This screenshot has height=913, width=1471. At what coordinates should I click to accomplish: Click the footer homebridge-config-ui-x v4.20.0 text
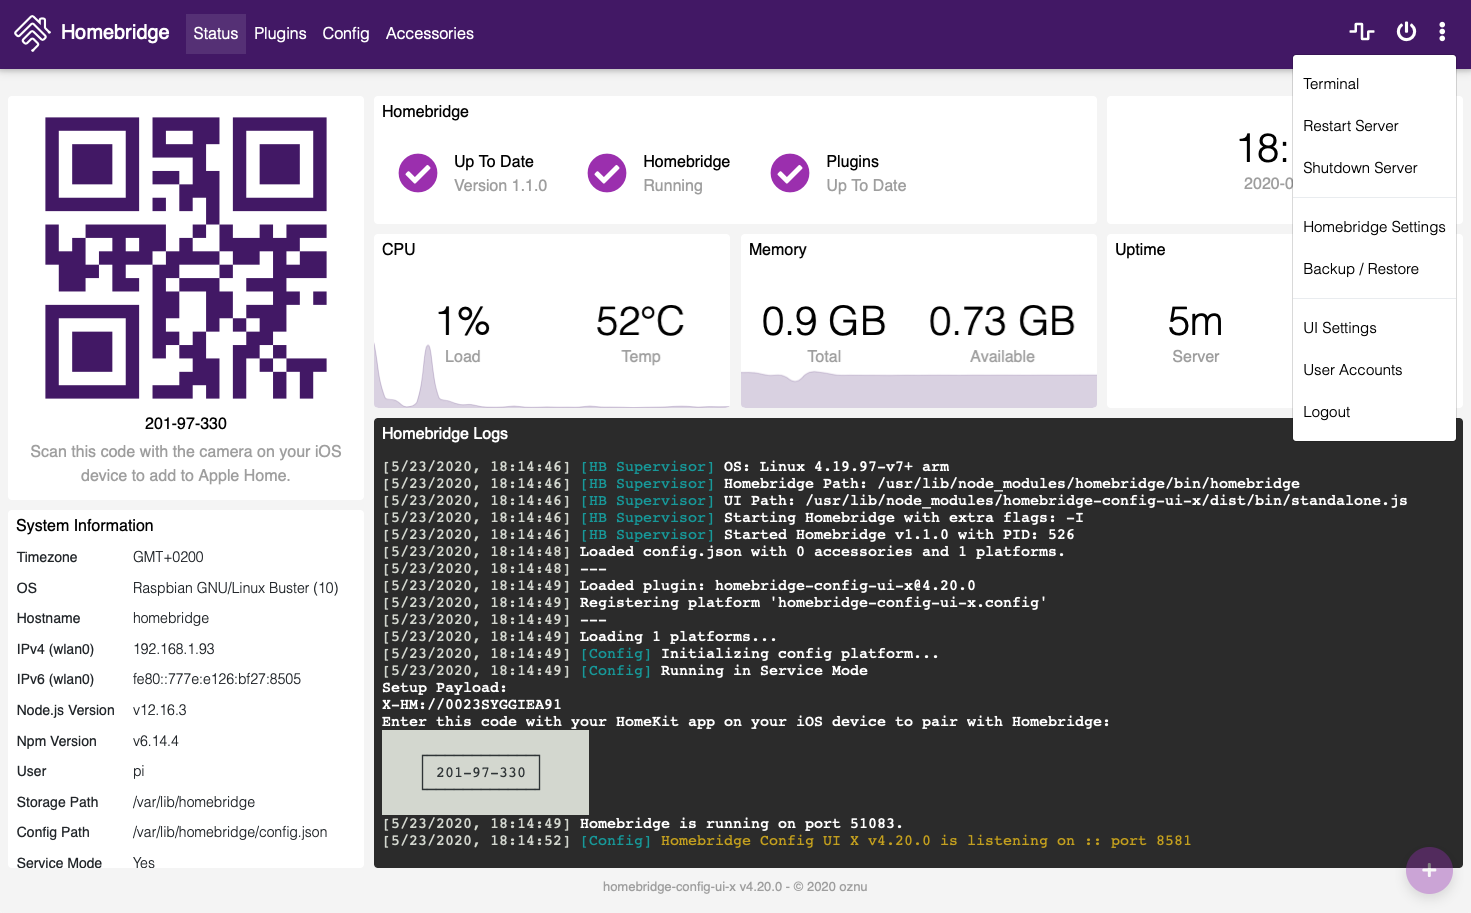point(735,887)
